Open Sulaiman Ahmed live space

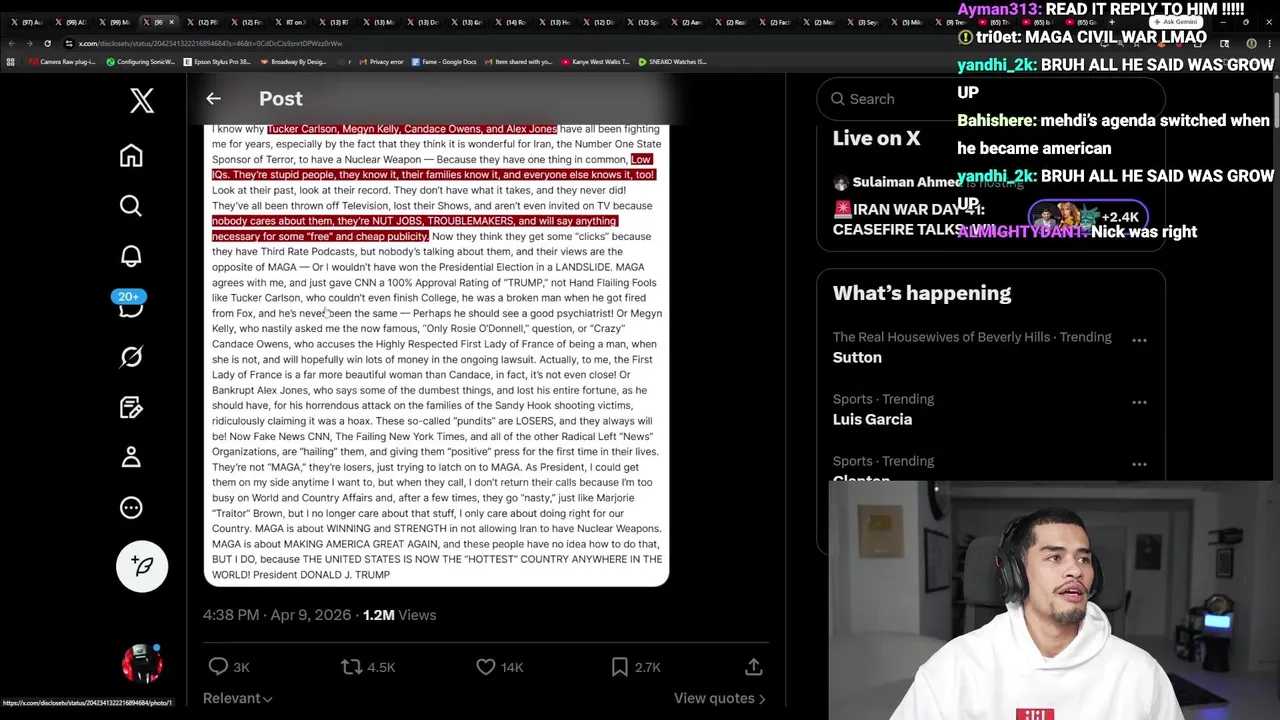[x=990, y=206]
